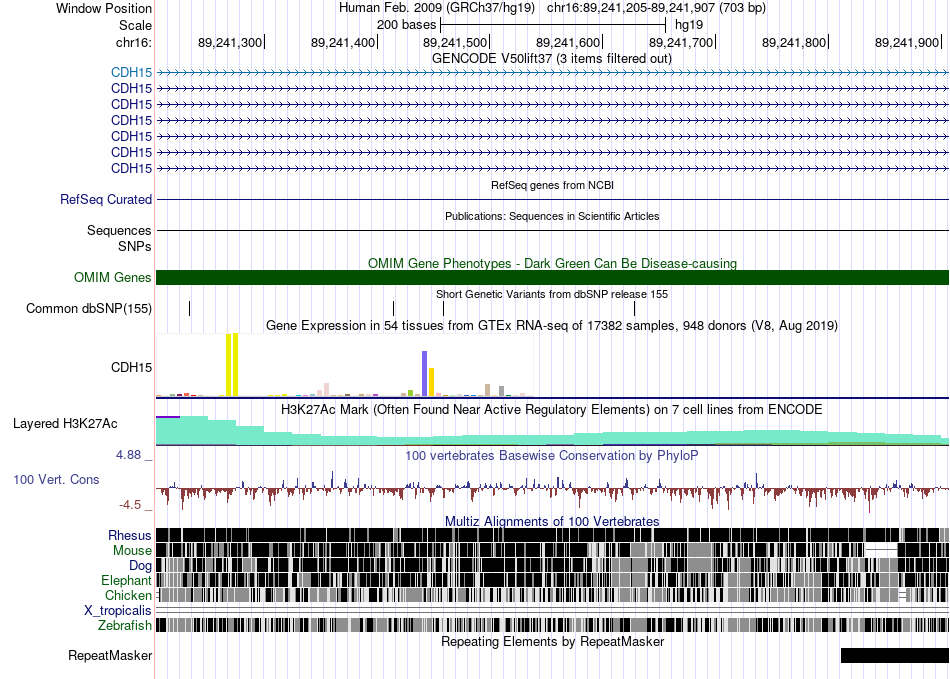Click the dark green OMIM gene bar
The image size is (950, 679).
[552, 277]
